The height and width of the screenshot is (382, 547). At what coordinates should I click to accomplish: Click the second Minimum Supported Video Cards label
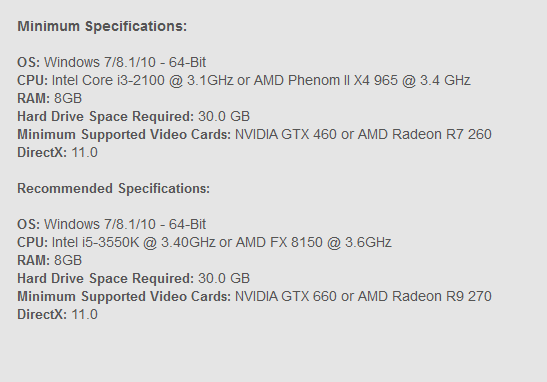[x=124, y=296]
